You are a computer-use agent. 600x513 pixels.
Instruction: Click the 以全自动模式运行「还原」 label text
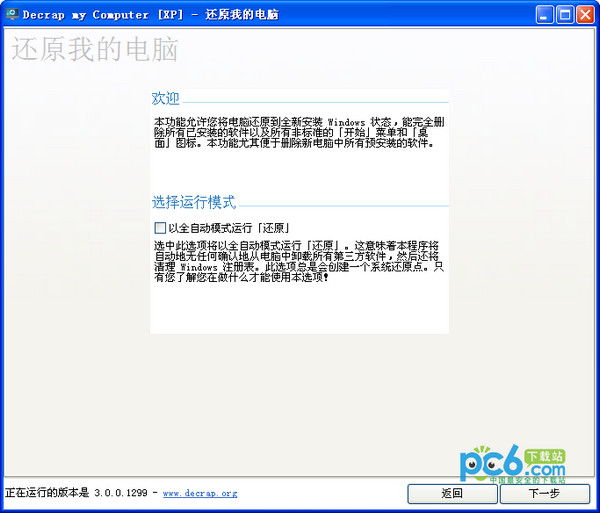pos(229,228)
